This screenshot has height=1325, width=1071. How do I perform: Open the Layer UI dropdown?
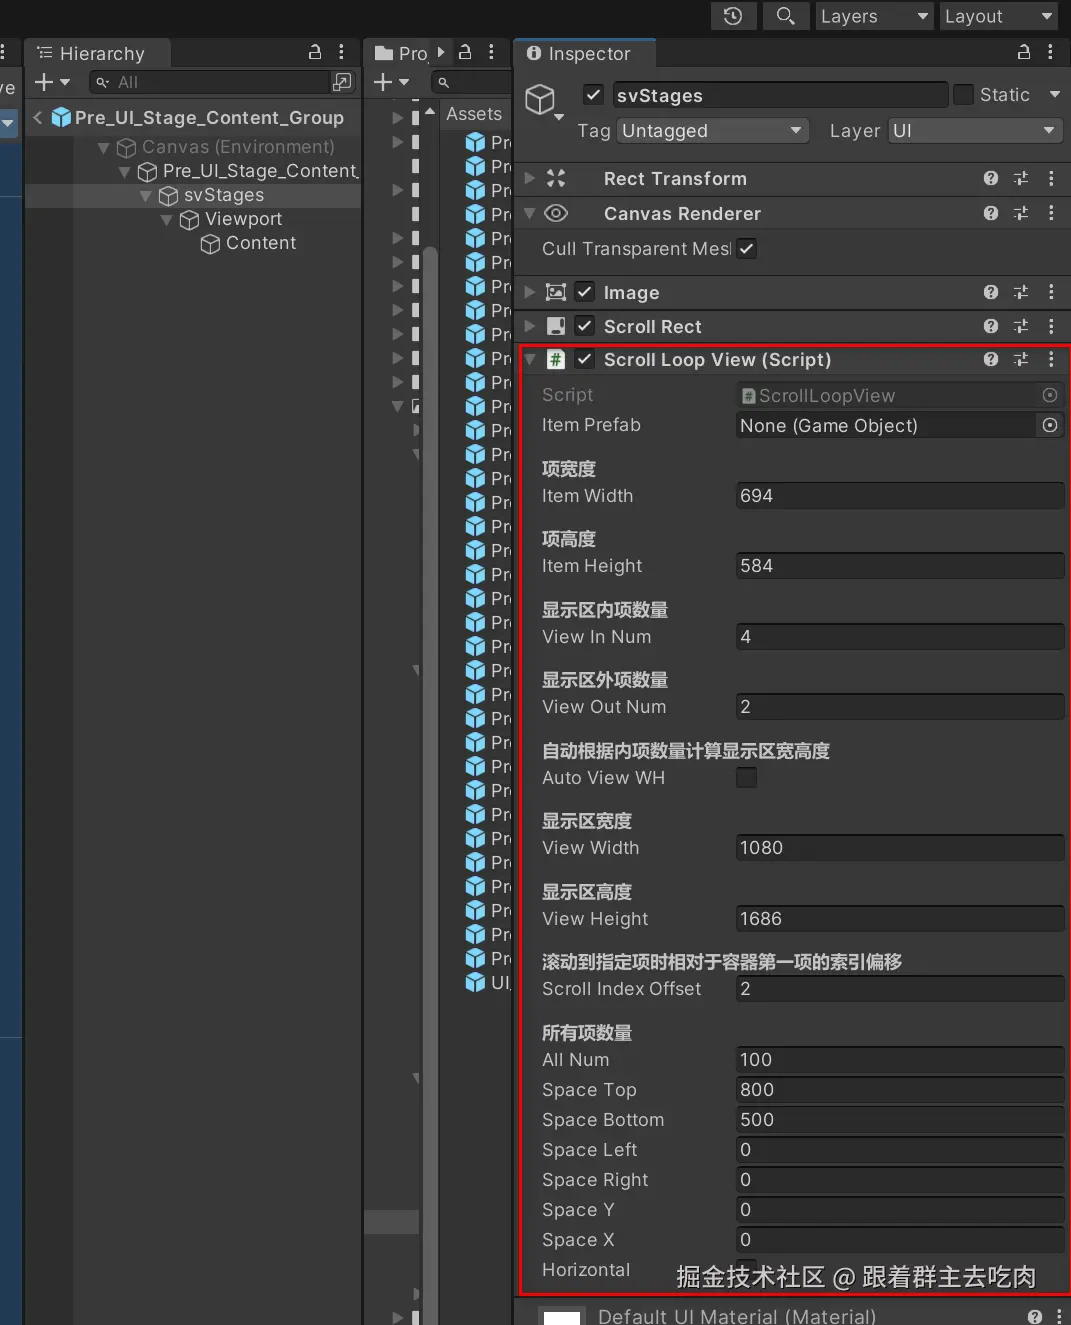[x=974, y=131]
